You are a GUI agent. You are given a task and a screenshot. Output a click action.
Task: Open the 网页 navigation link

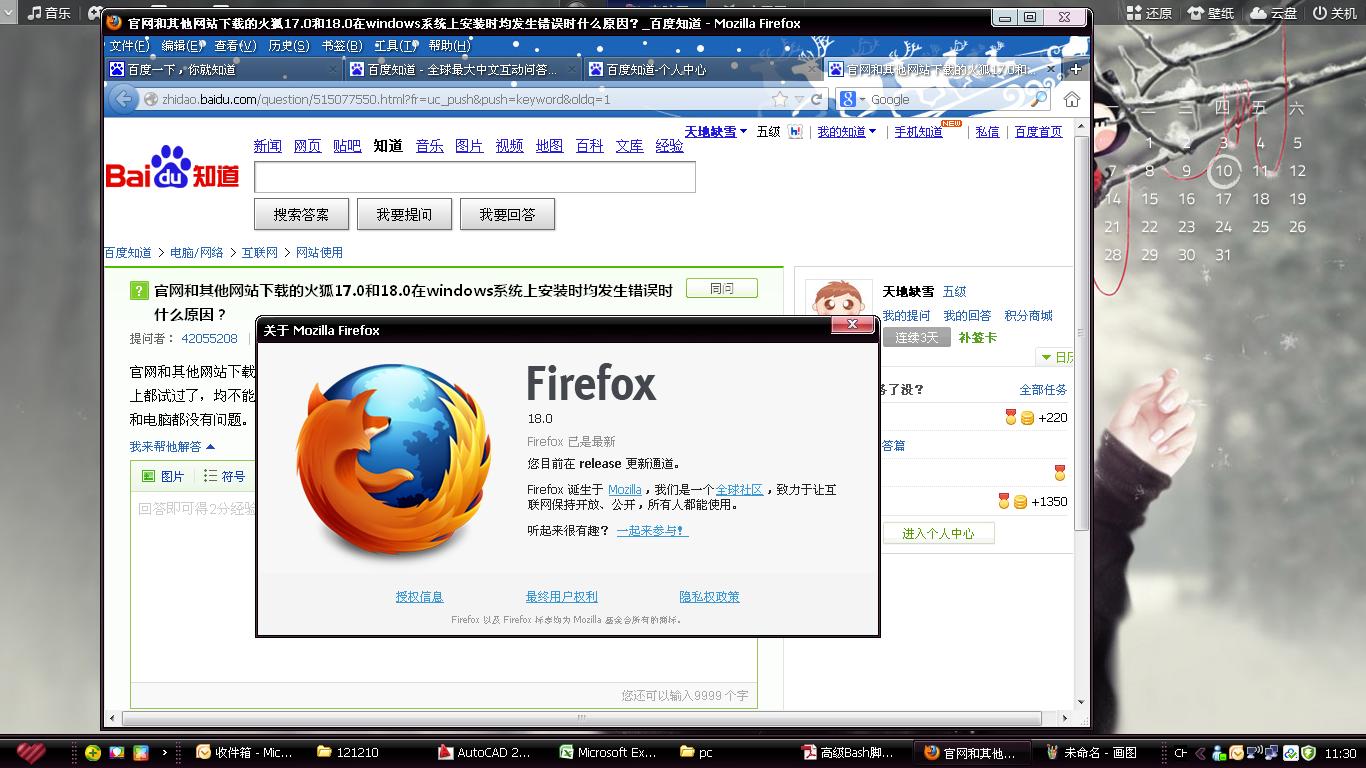[x=307, y=146]
